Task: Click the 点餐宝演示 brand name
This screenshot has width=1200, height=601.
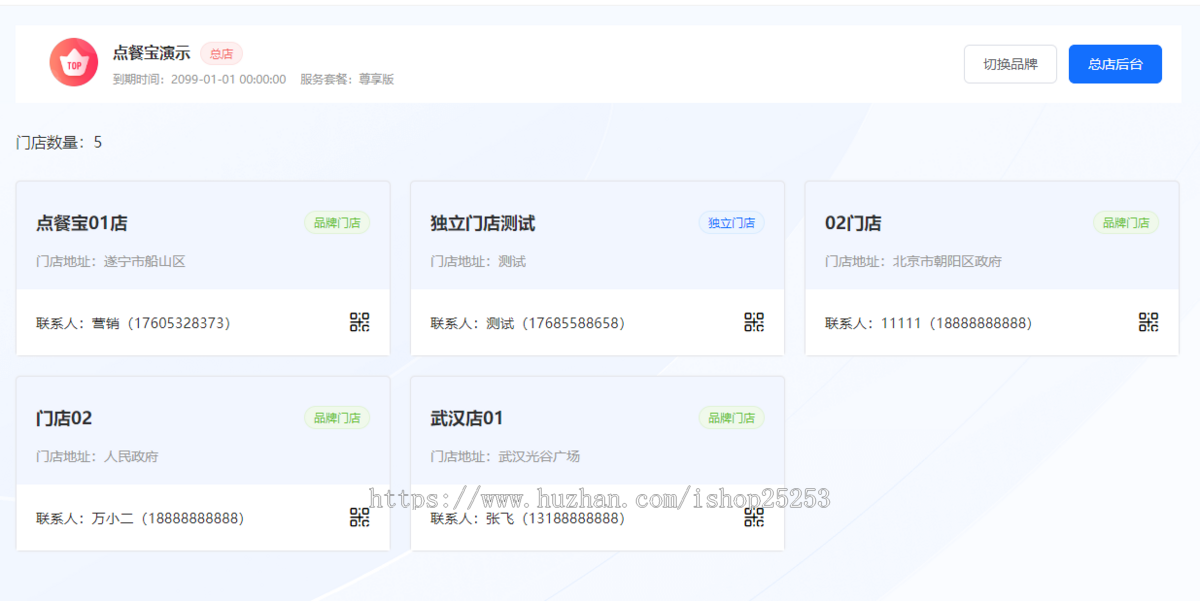Action: click(151, 53)
